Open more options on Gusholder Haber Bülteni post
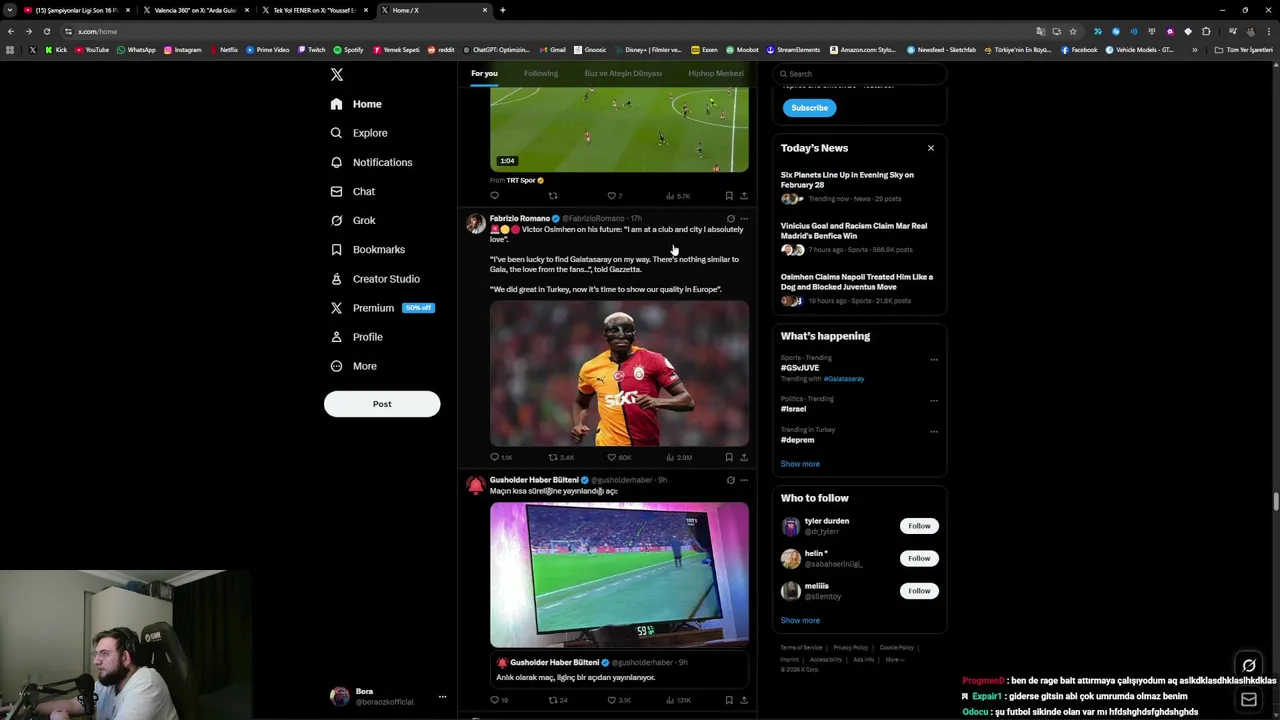The width and height of the screenshot is (1280, 720). 744,480
